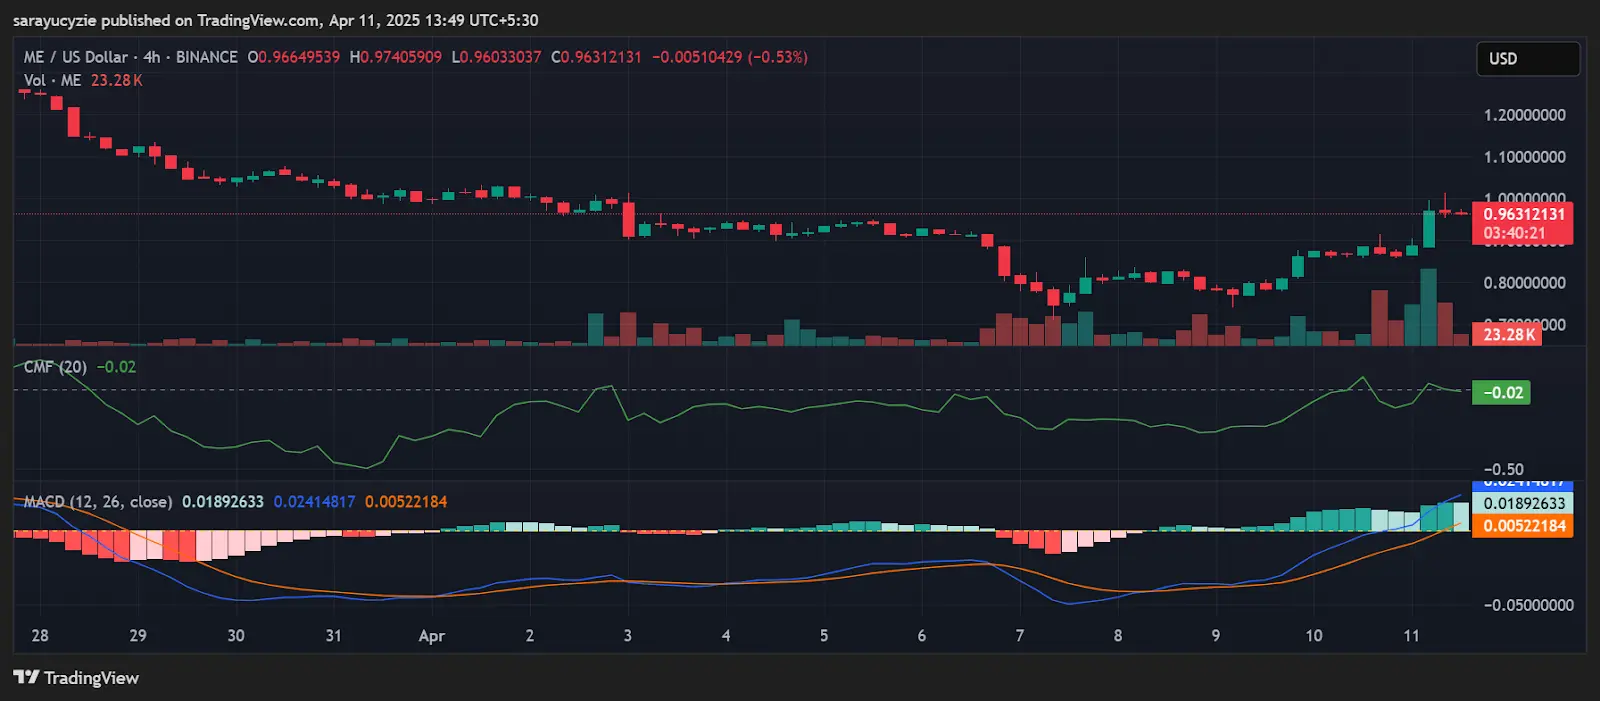Click the TradingView logo at bottom left

76,678
